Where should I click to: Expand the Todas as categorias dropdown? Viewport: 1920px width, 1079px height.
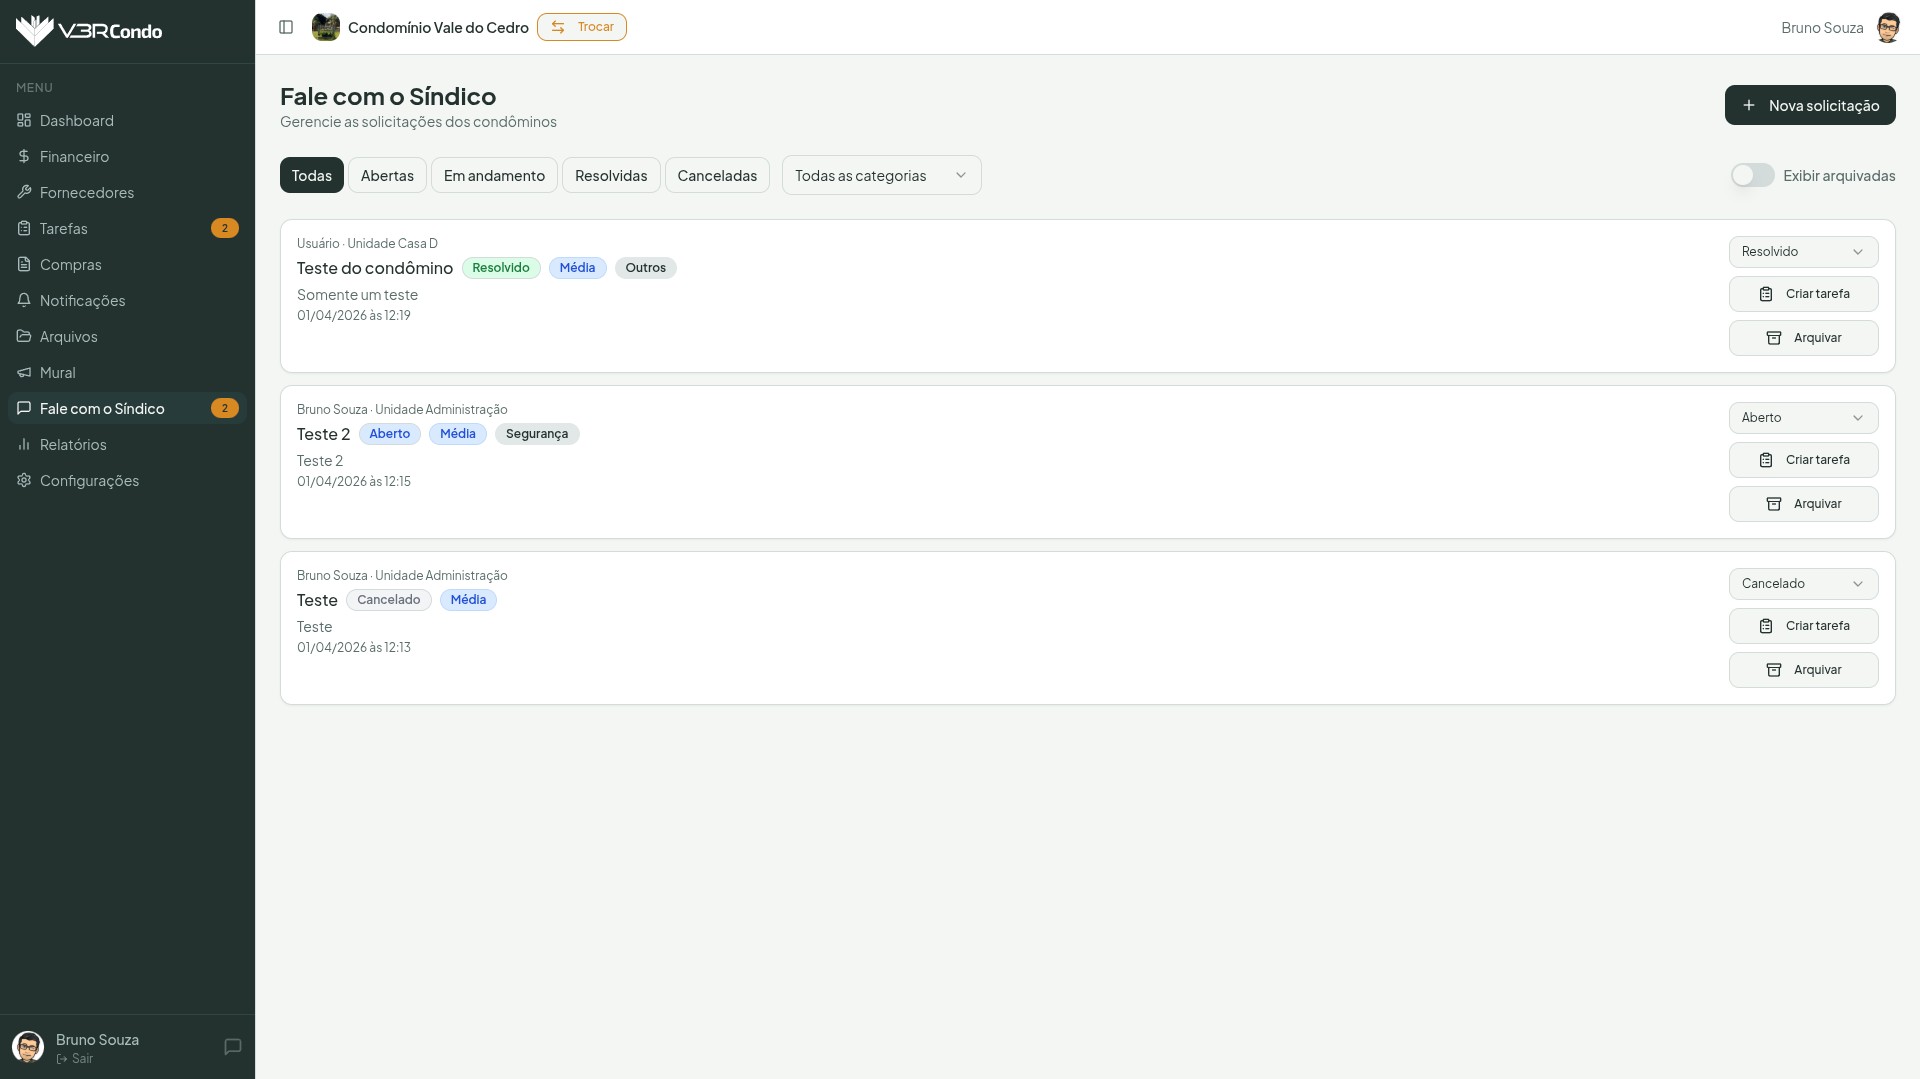[881, 175]
